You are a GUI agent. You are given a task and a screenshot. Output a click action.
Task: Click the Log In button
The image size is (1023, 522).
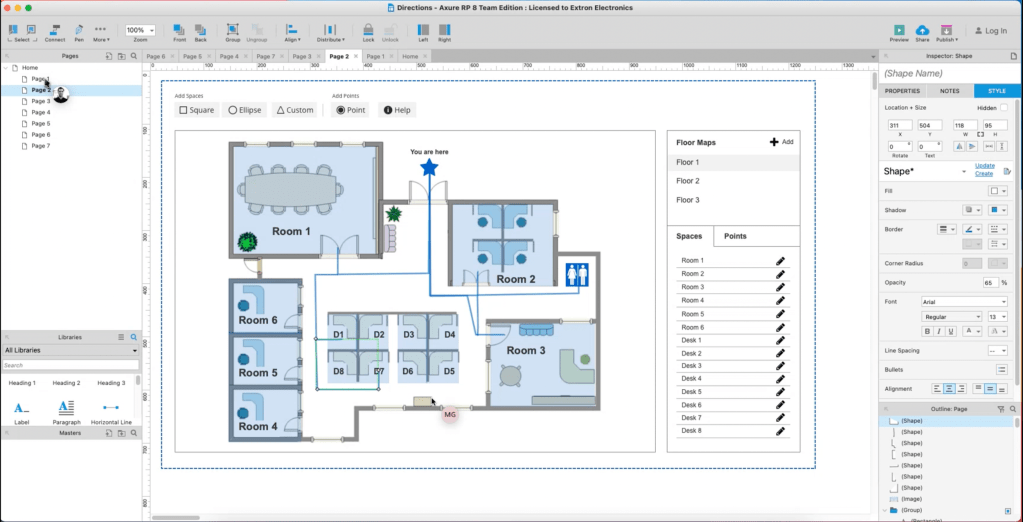click(x=990, y=31)
